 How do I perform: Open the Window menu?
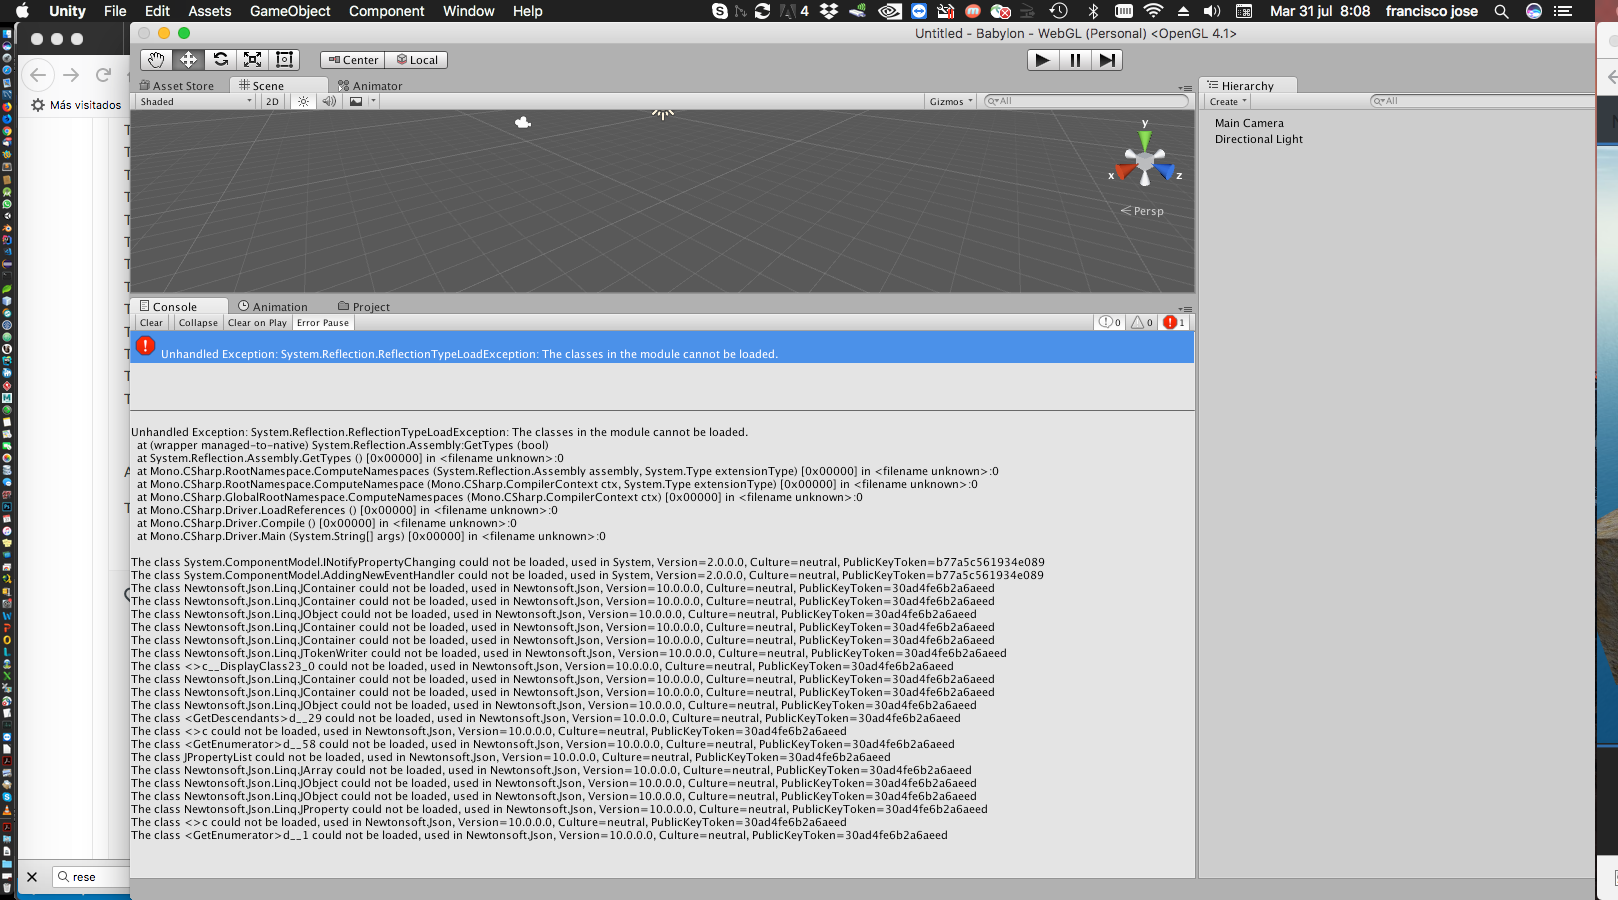click(x=469, y=11)
